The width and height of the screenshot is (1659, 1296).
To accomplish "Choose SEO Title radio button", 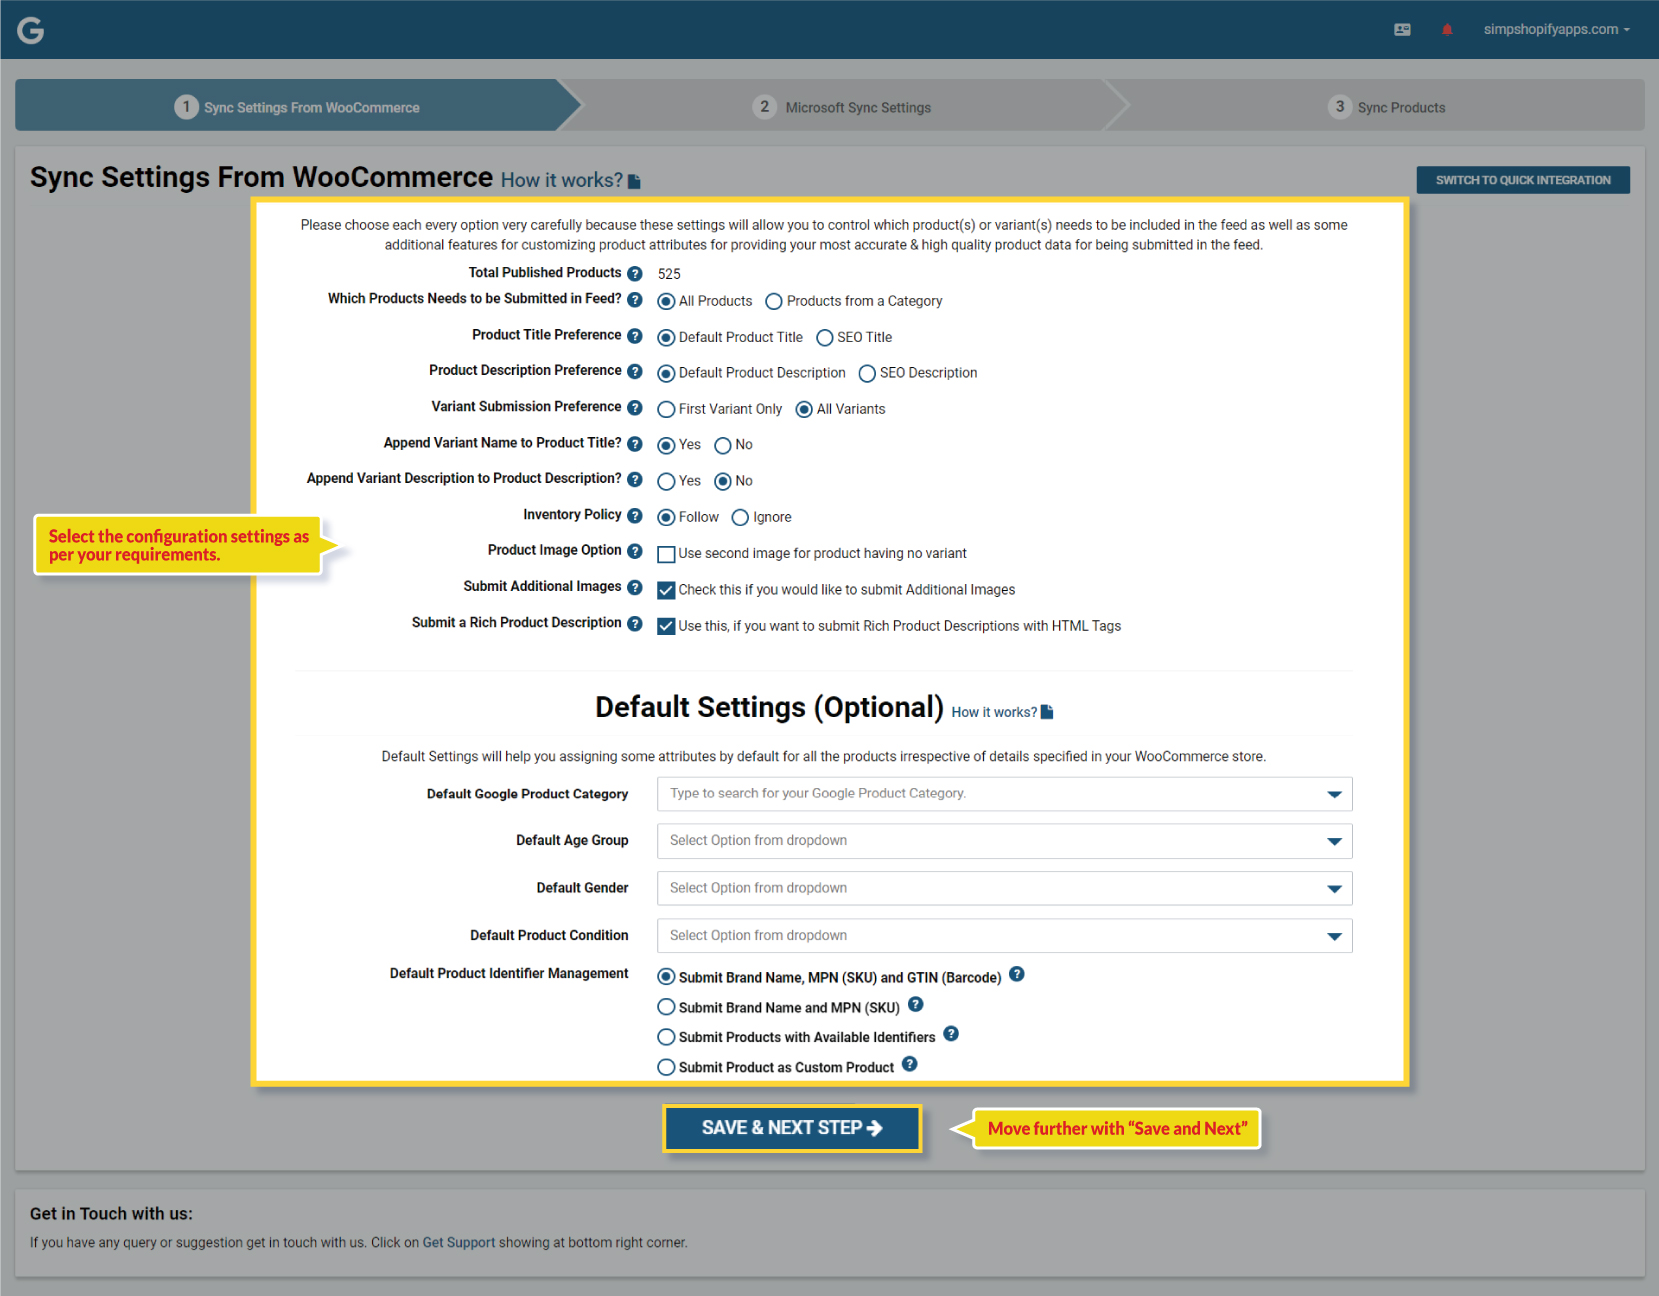I will pyautogui.click(x=825, y=338).
